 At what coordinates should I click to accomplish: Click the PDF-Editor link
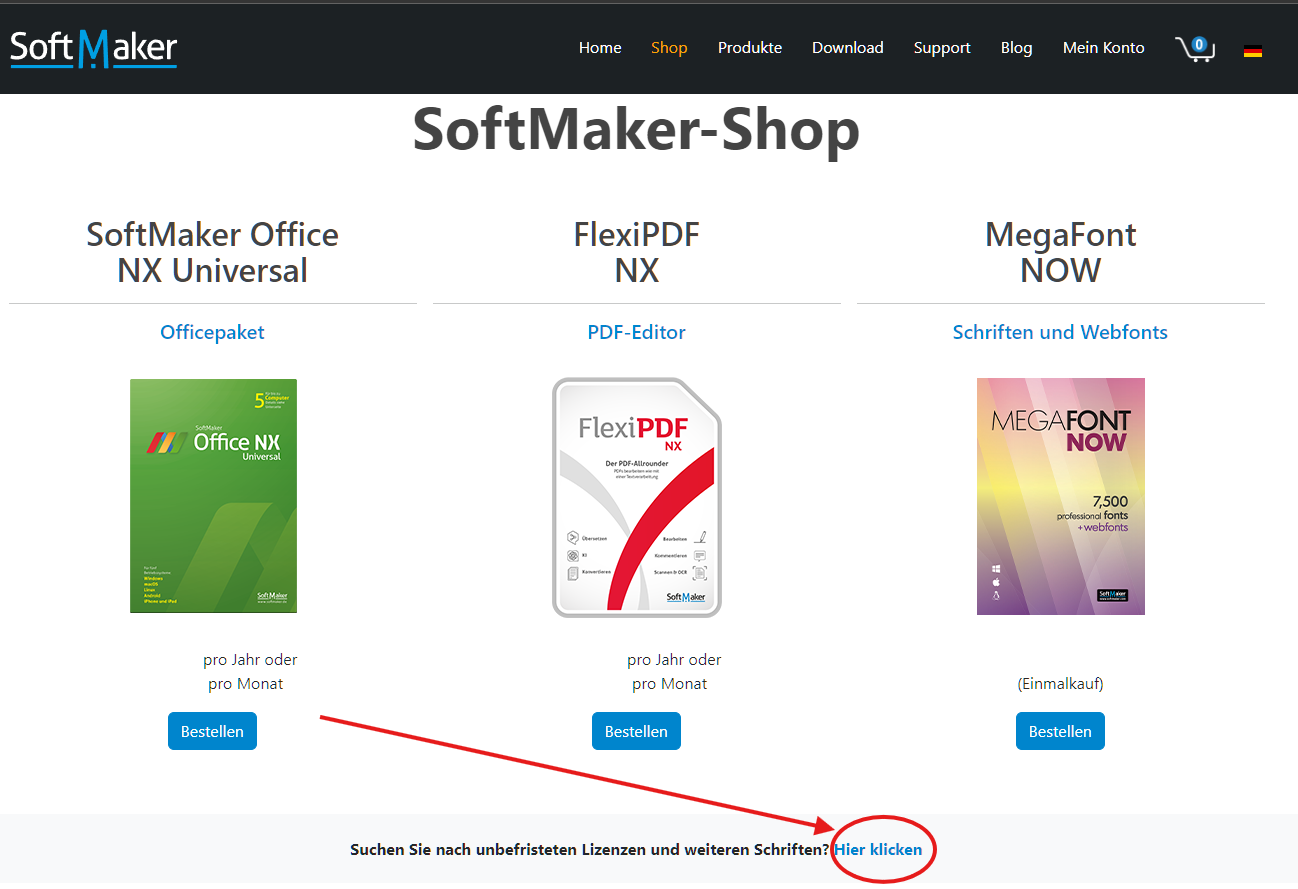pos(636,332)
